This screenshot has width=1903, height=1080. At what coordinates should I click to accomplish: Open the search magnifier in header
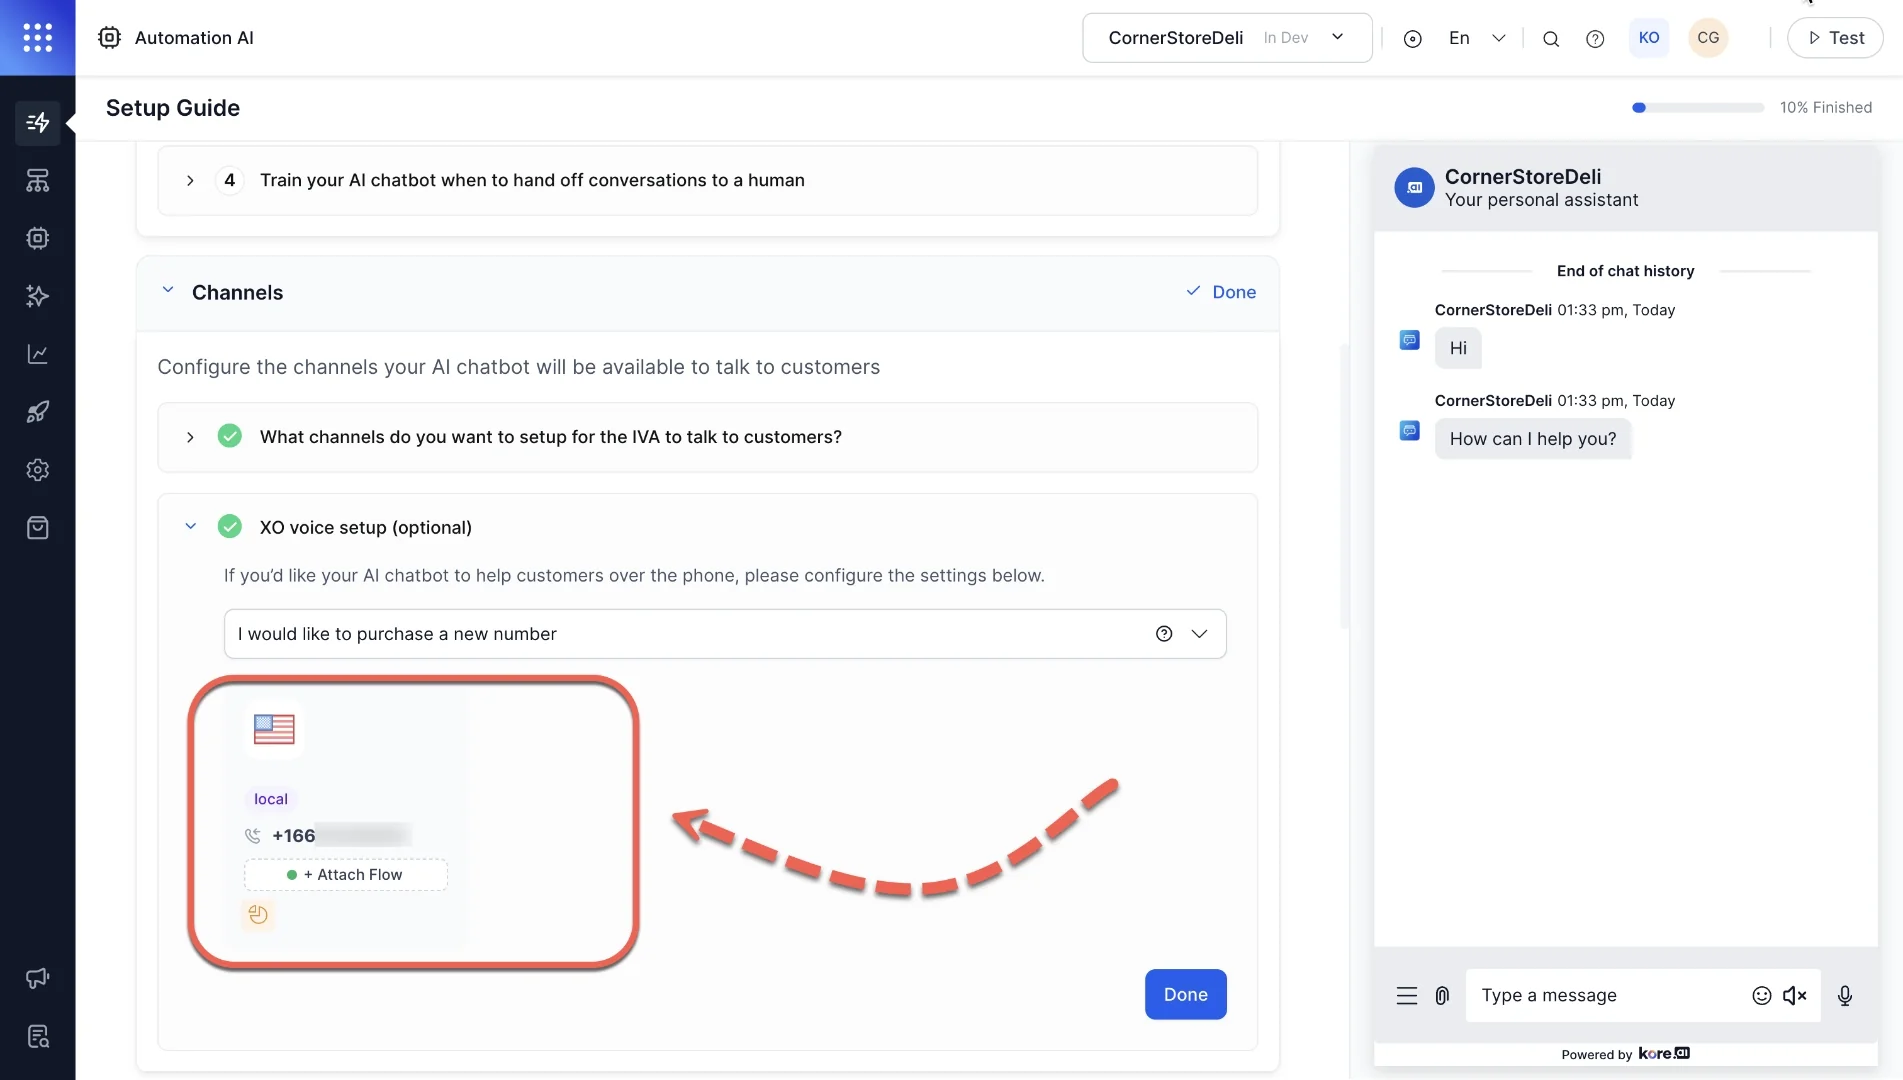click(1551, 39)
